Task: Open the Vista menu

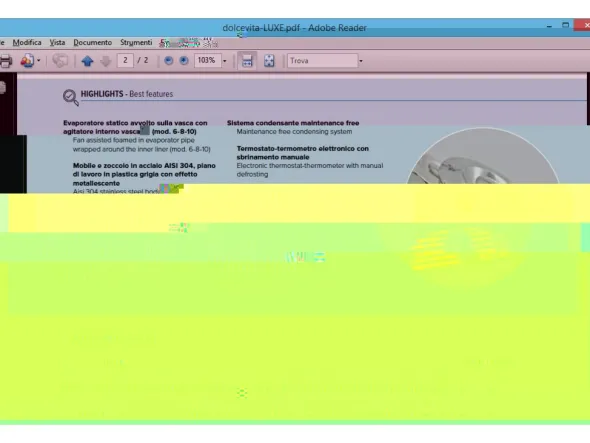Action: [57, 43]
